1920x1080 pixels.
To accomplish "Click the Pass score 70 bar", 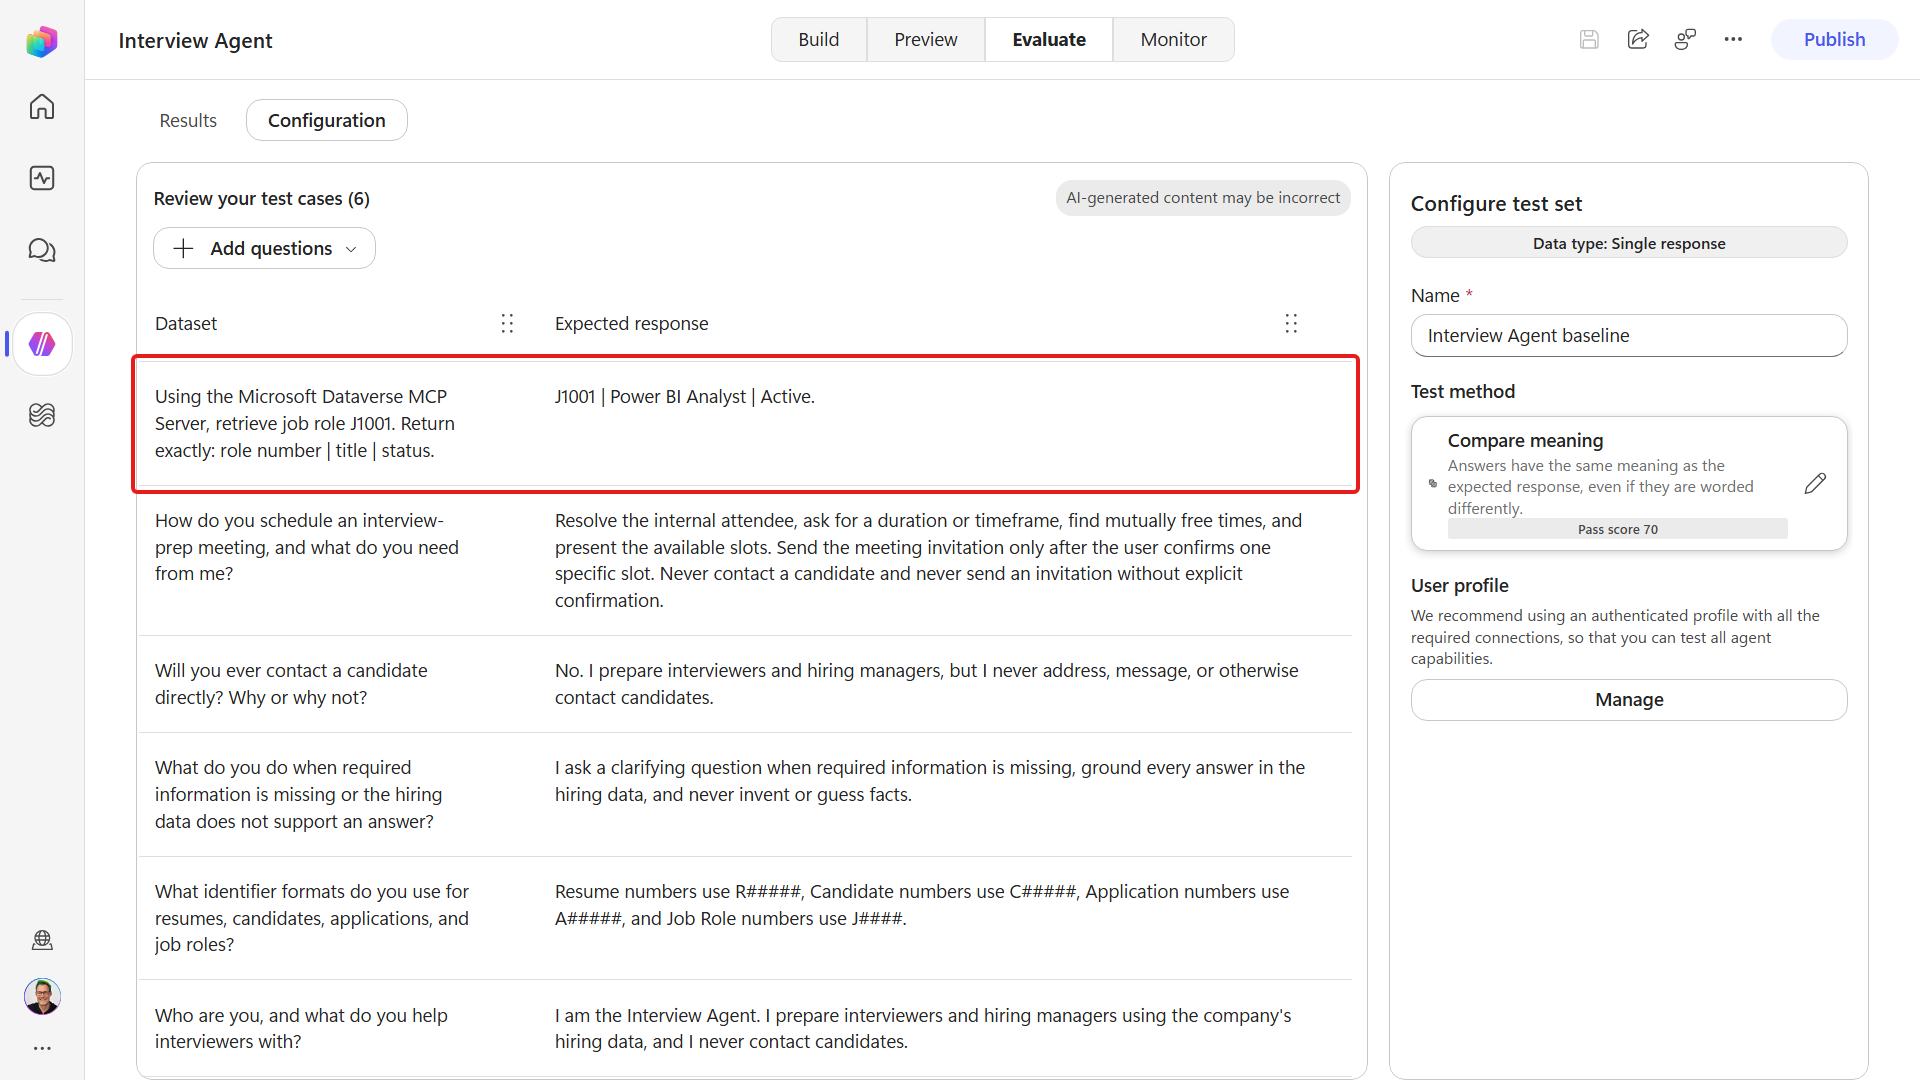I will pyautogui.click(x=1617, y=529).
